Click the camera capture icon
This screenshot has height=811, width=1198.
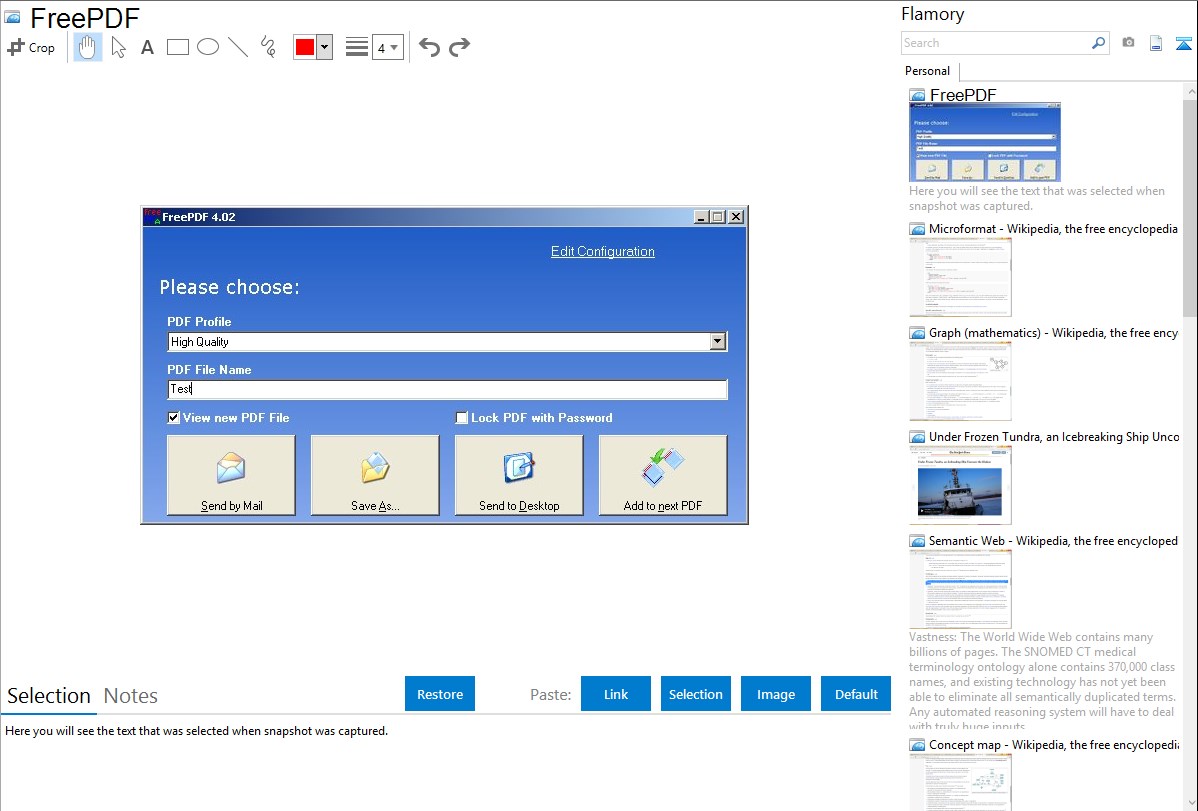point(1128,43)
